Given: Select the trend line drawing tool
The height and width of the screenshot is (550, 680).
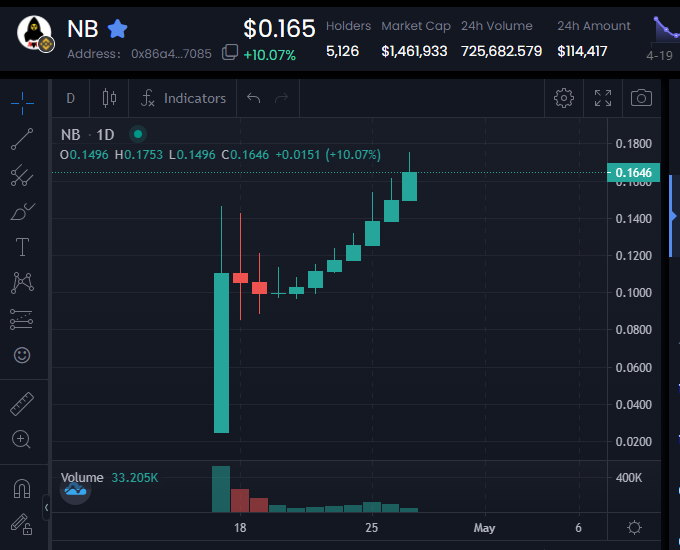Looking at the screenshot, I should pos(22,139).
